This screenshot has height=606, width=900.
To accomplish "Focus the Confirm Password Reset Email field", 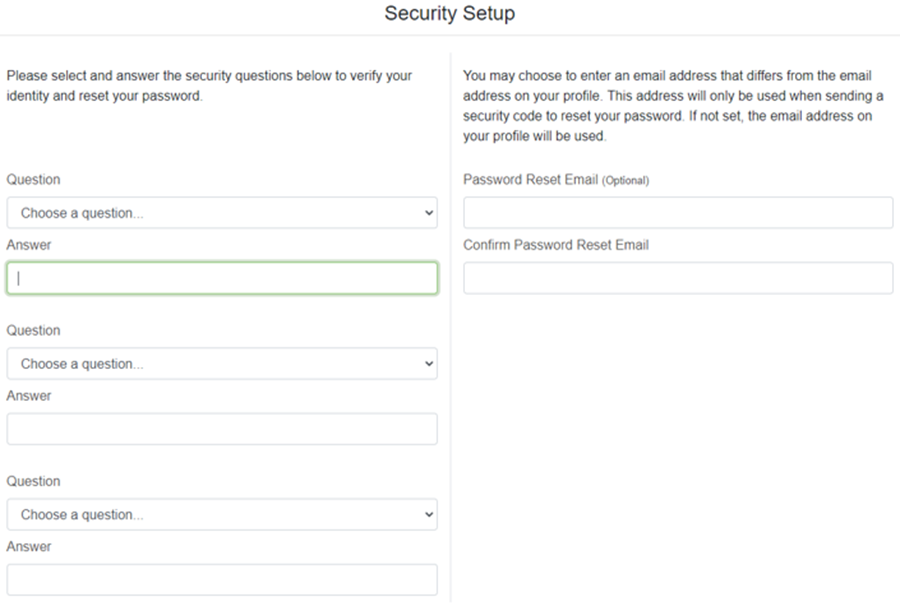I will pyautogui.click(x=678, y=278).
